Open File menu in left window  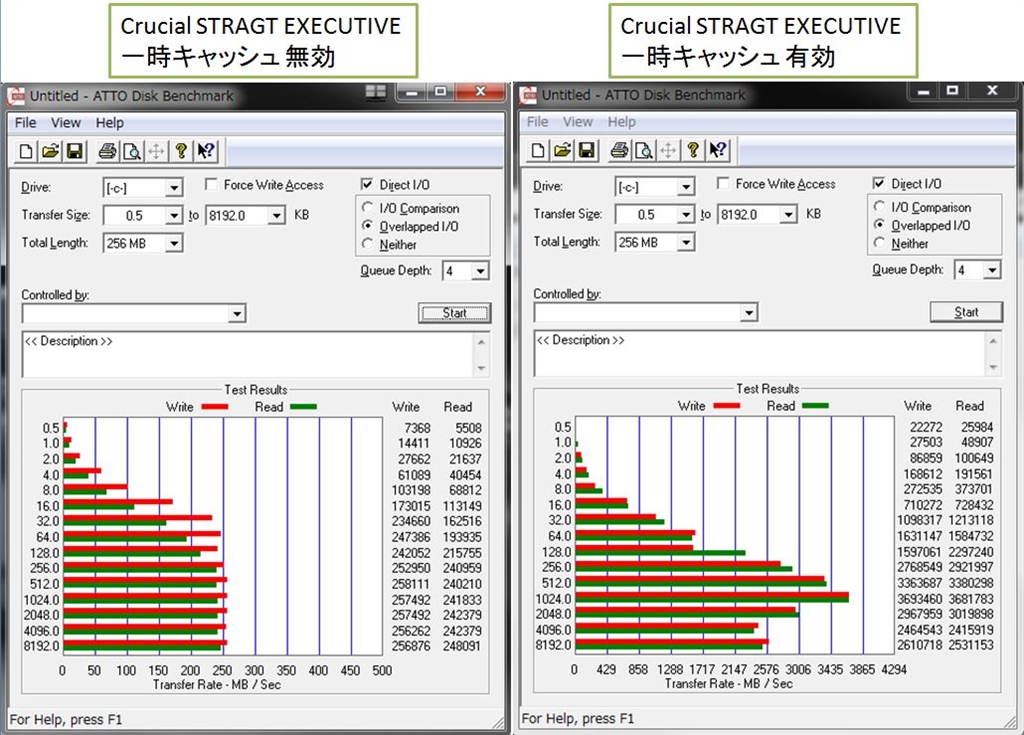point(25,123)
